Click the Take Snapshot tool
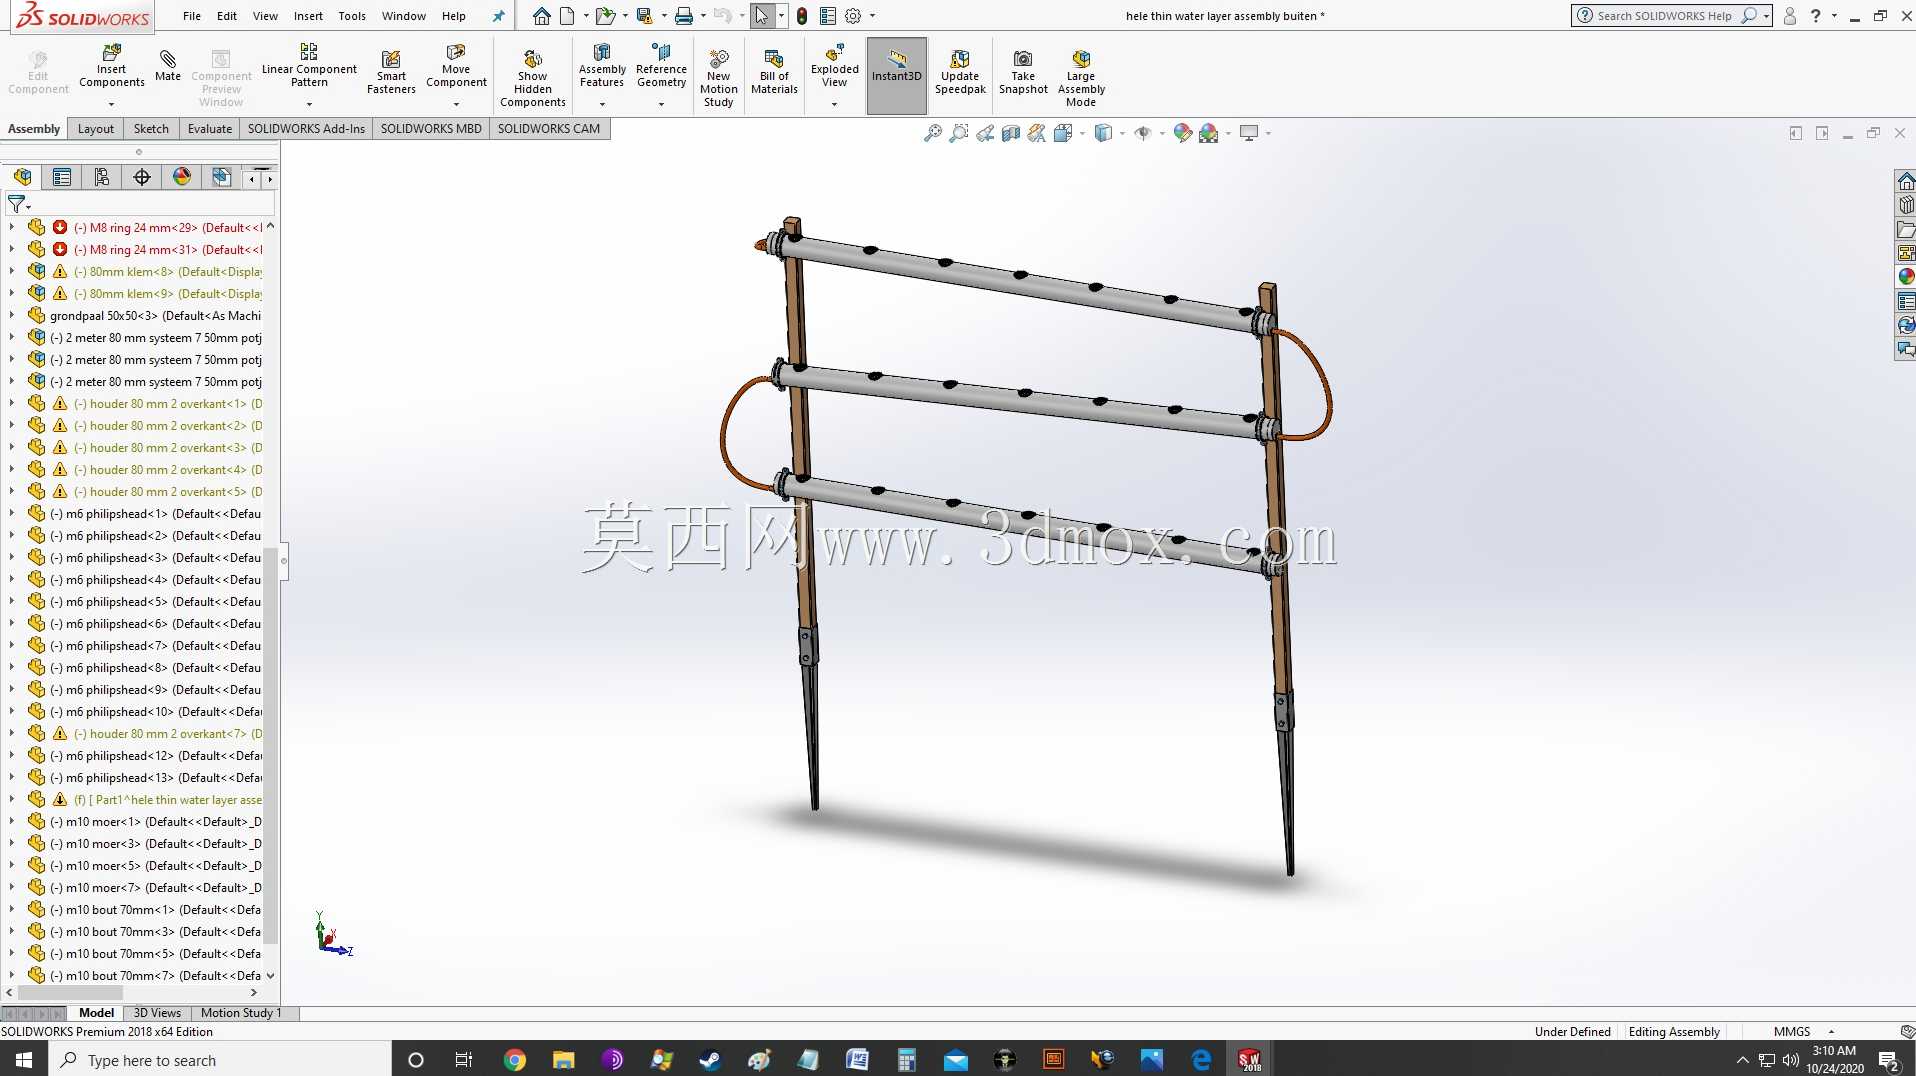The image size is (1916, 1076). 1023,72
